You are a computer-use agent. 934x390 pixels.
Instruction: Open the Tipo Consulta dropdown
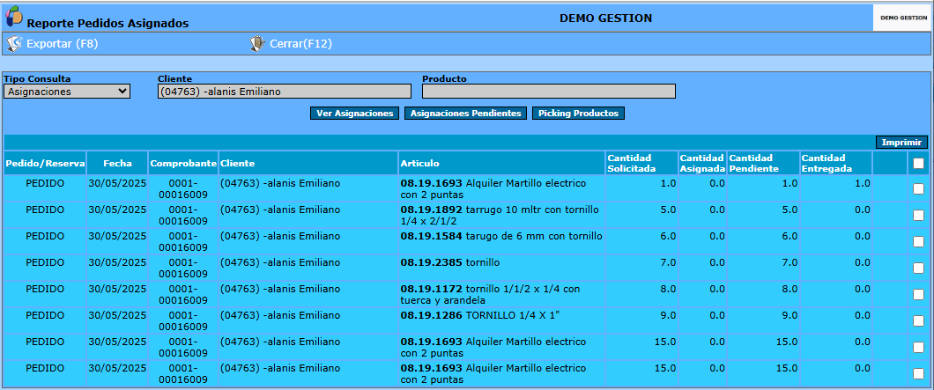click(x=67, y=91)
